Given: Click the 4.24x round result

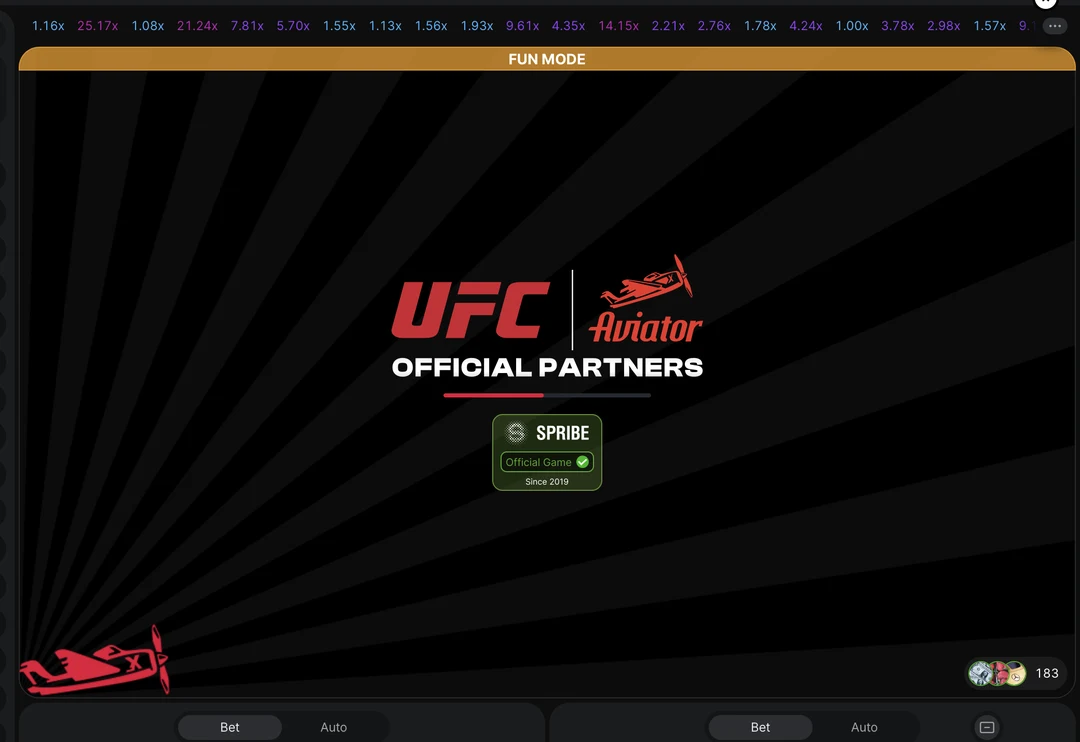Looking at the screenshot, I should pyautogui.click(x=806, y=26).
